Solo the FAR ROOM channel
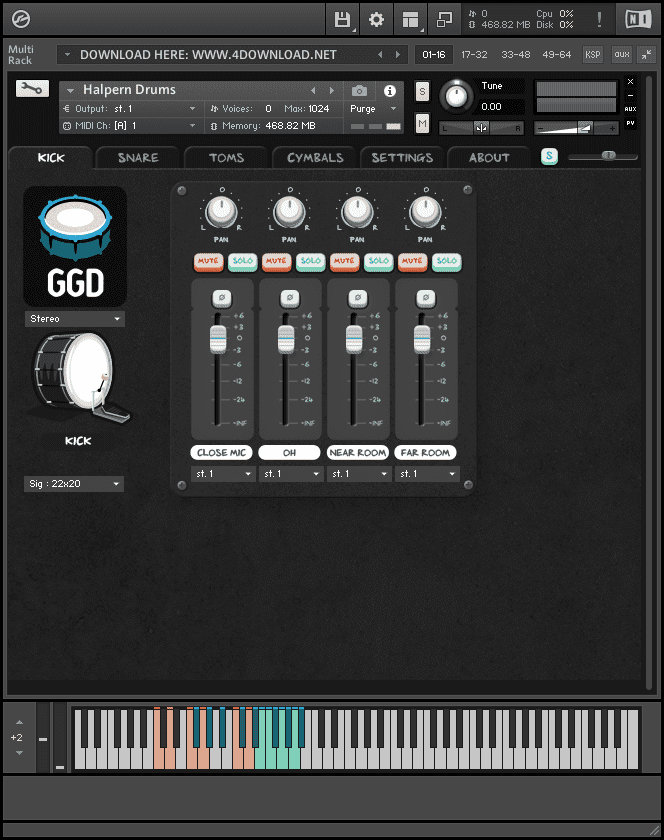Image resolution: width=664 pixels, height=840 pixels. [x=446, y=261]
